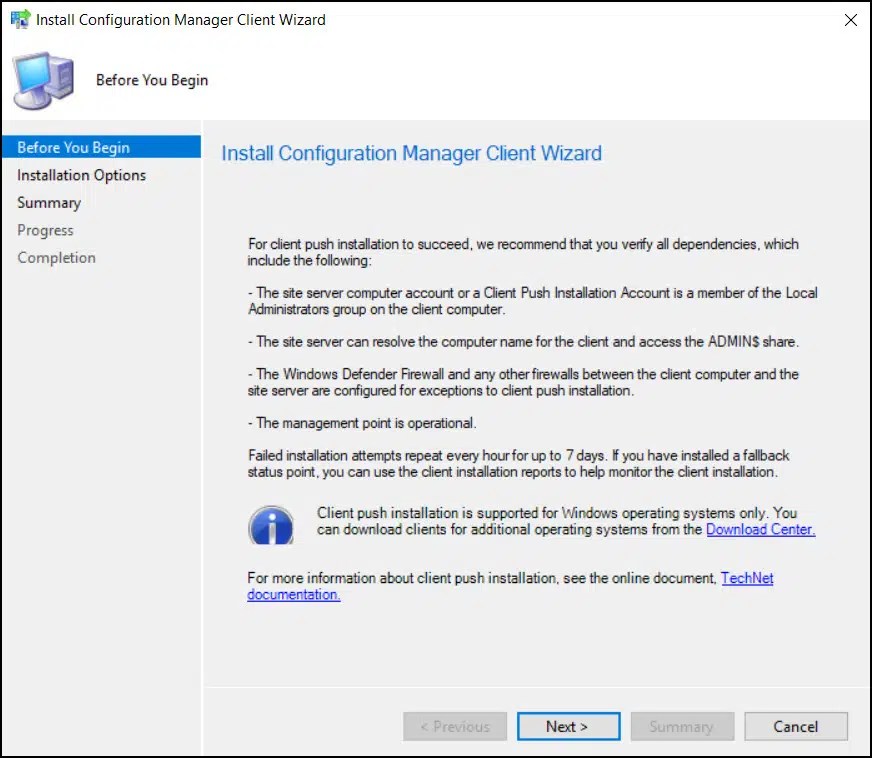
Task: Click the paragraph about failed installation attempts
Action: point(520,461)
